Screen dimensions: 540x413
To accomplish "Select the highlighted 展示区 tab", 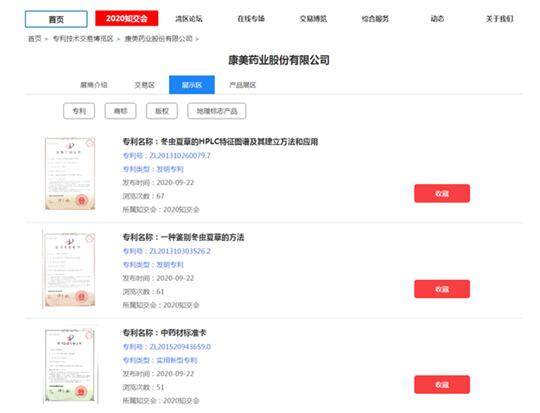I will coord(192,85).
